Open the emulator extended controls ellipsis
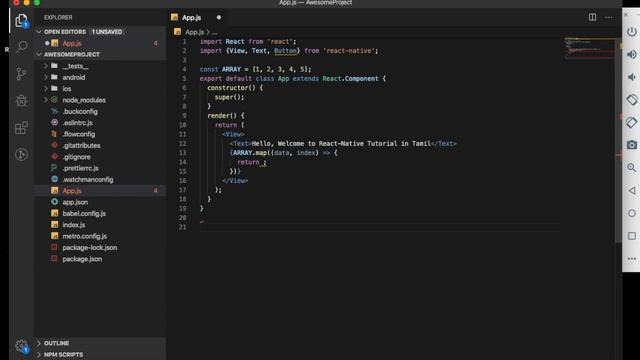 [x=631, y=259]
